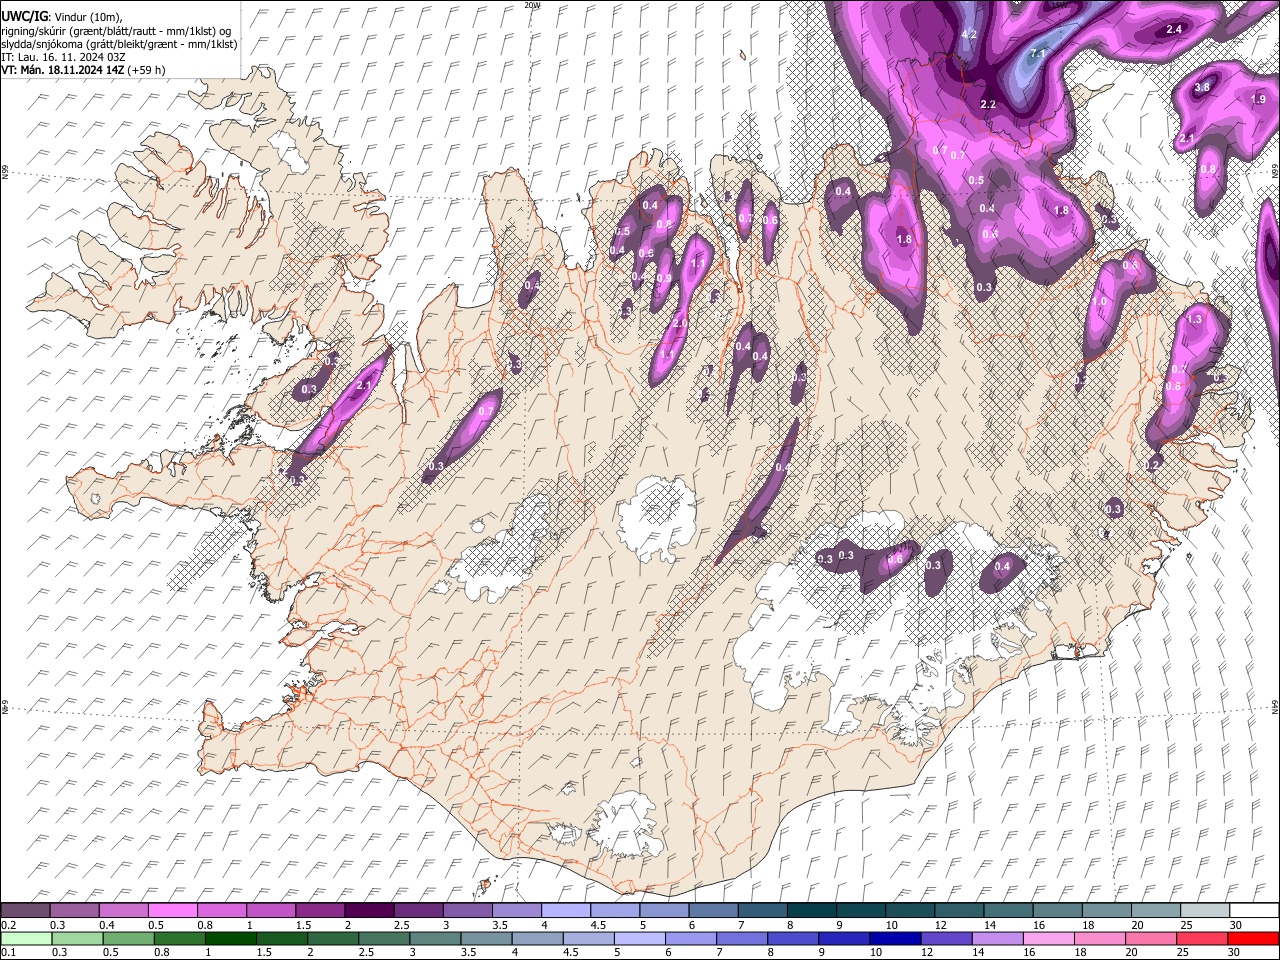1280x960 pixels.
Task: Pick red rain swatch right of 30
Action: (1253, 938)
